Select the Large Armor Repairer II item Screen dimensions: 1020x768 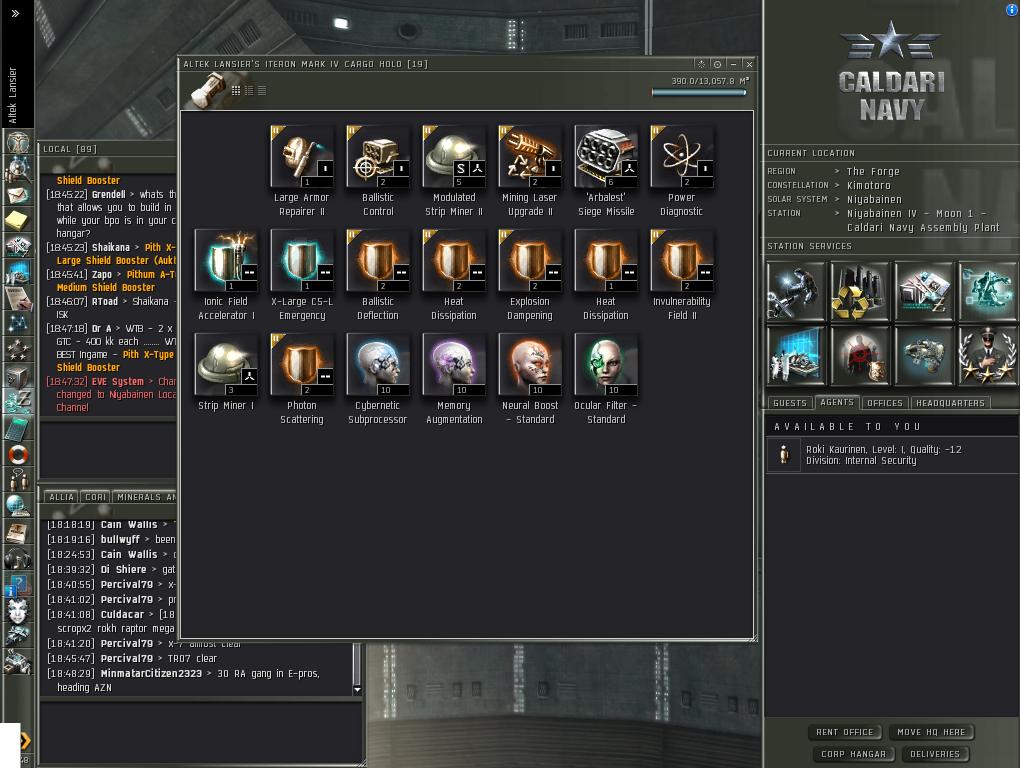tap(302, 157)
